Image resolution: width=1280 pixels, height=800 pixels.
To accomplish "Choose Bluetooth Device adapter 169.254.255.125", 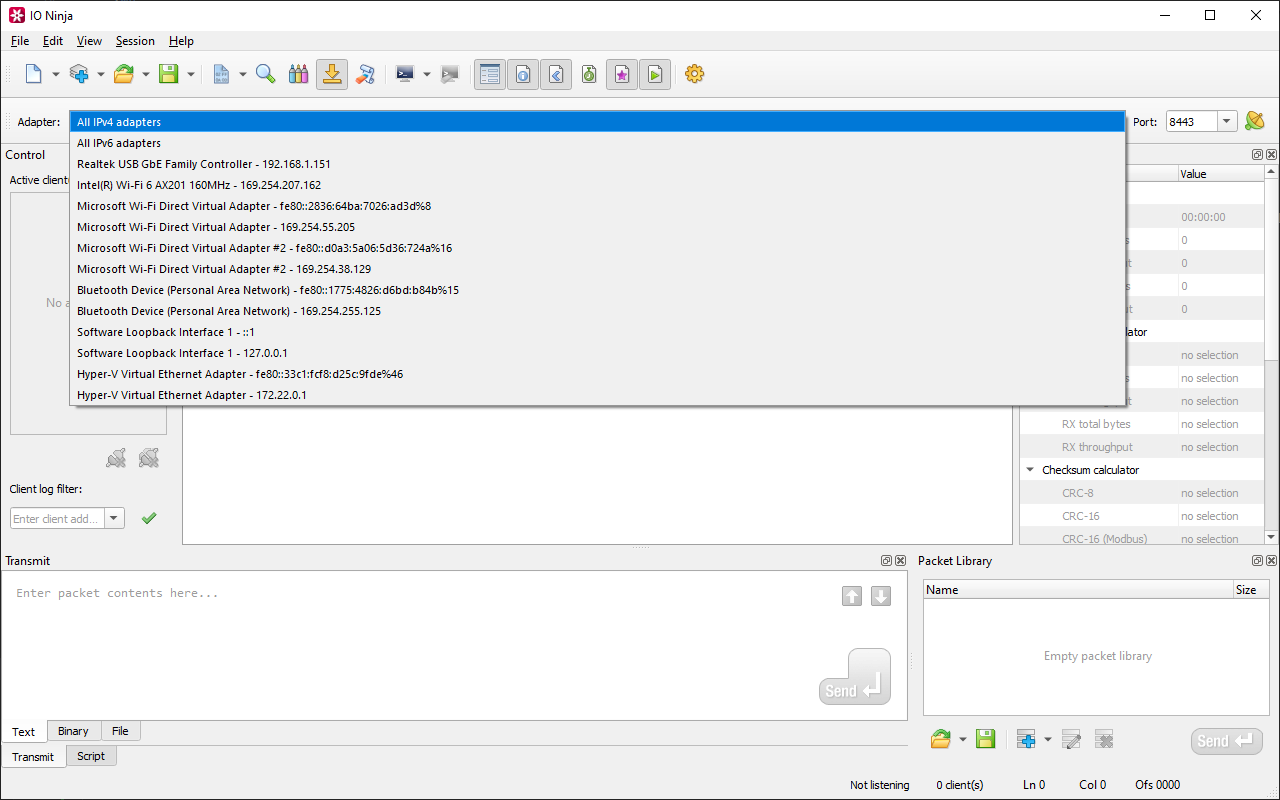I will click(x=597, y=311).
